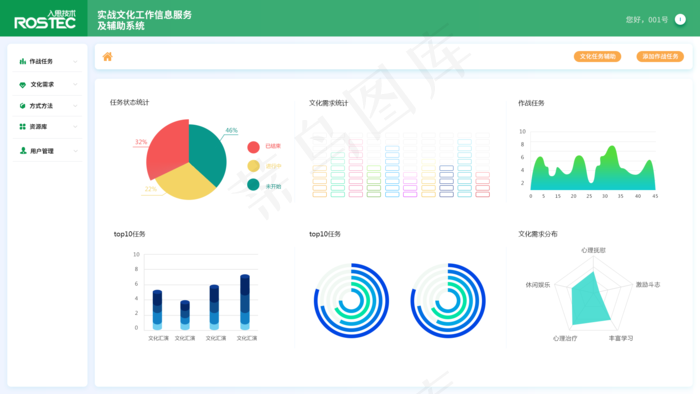Expand the 作战任务 chevron arrow
Screen dimensions: 700x394
click(x=75, y=62)
